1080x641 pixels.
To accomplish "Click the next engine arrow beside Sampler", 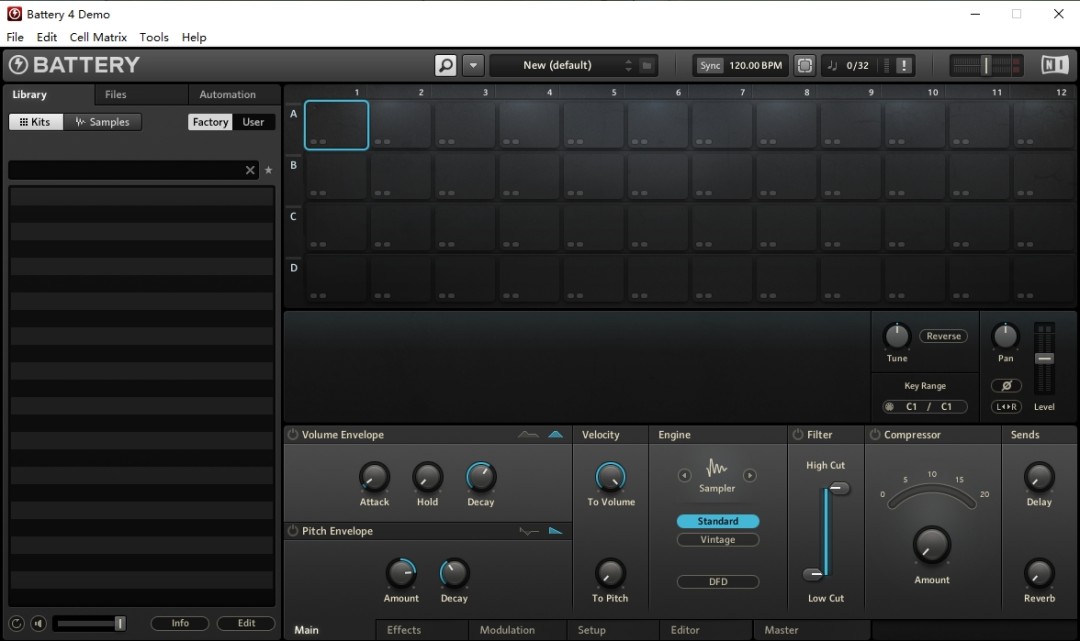I will [750, 475].
